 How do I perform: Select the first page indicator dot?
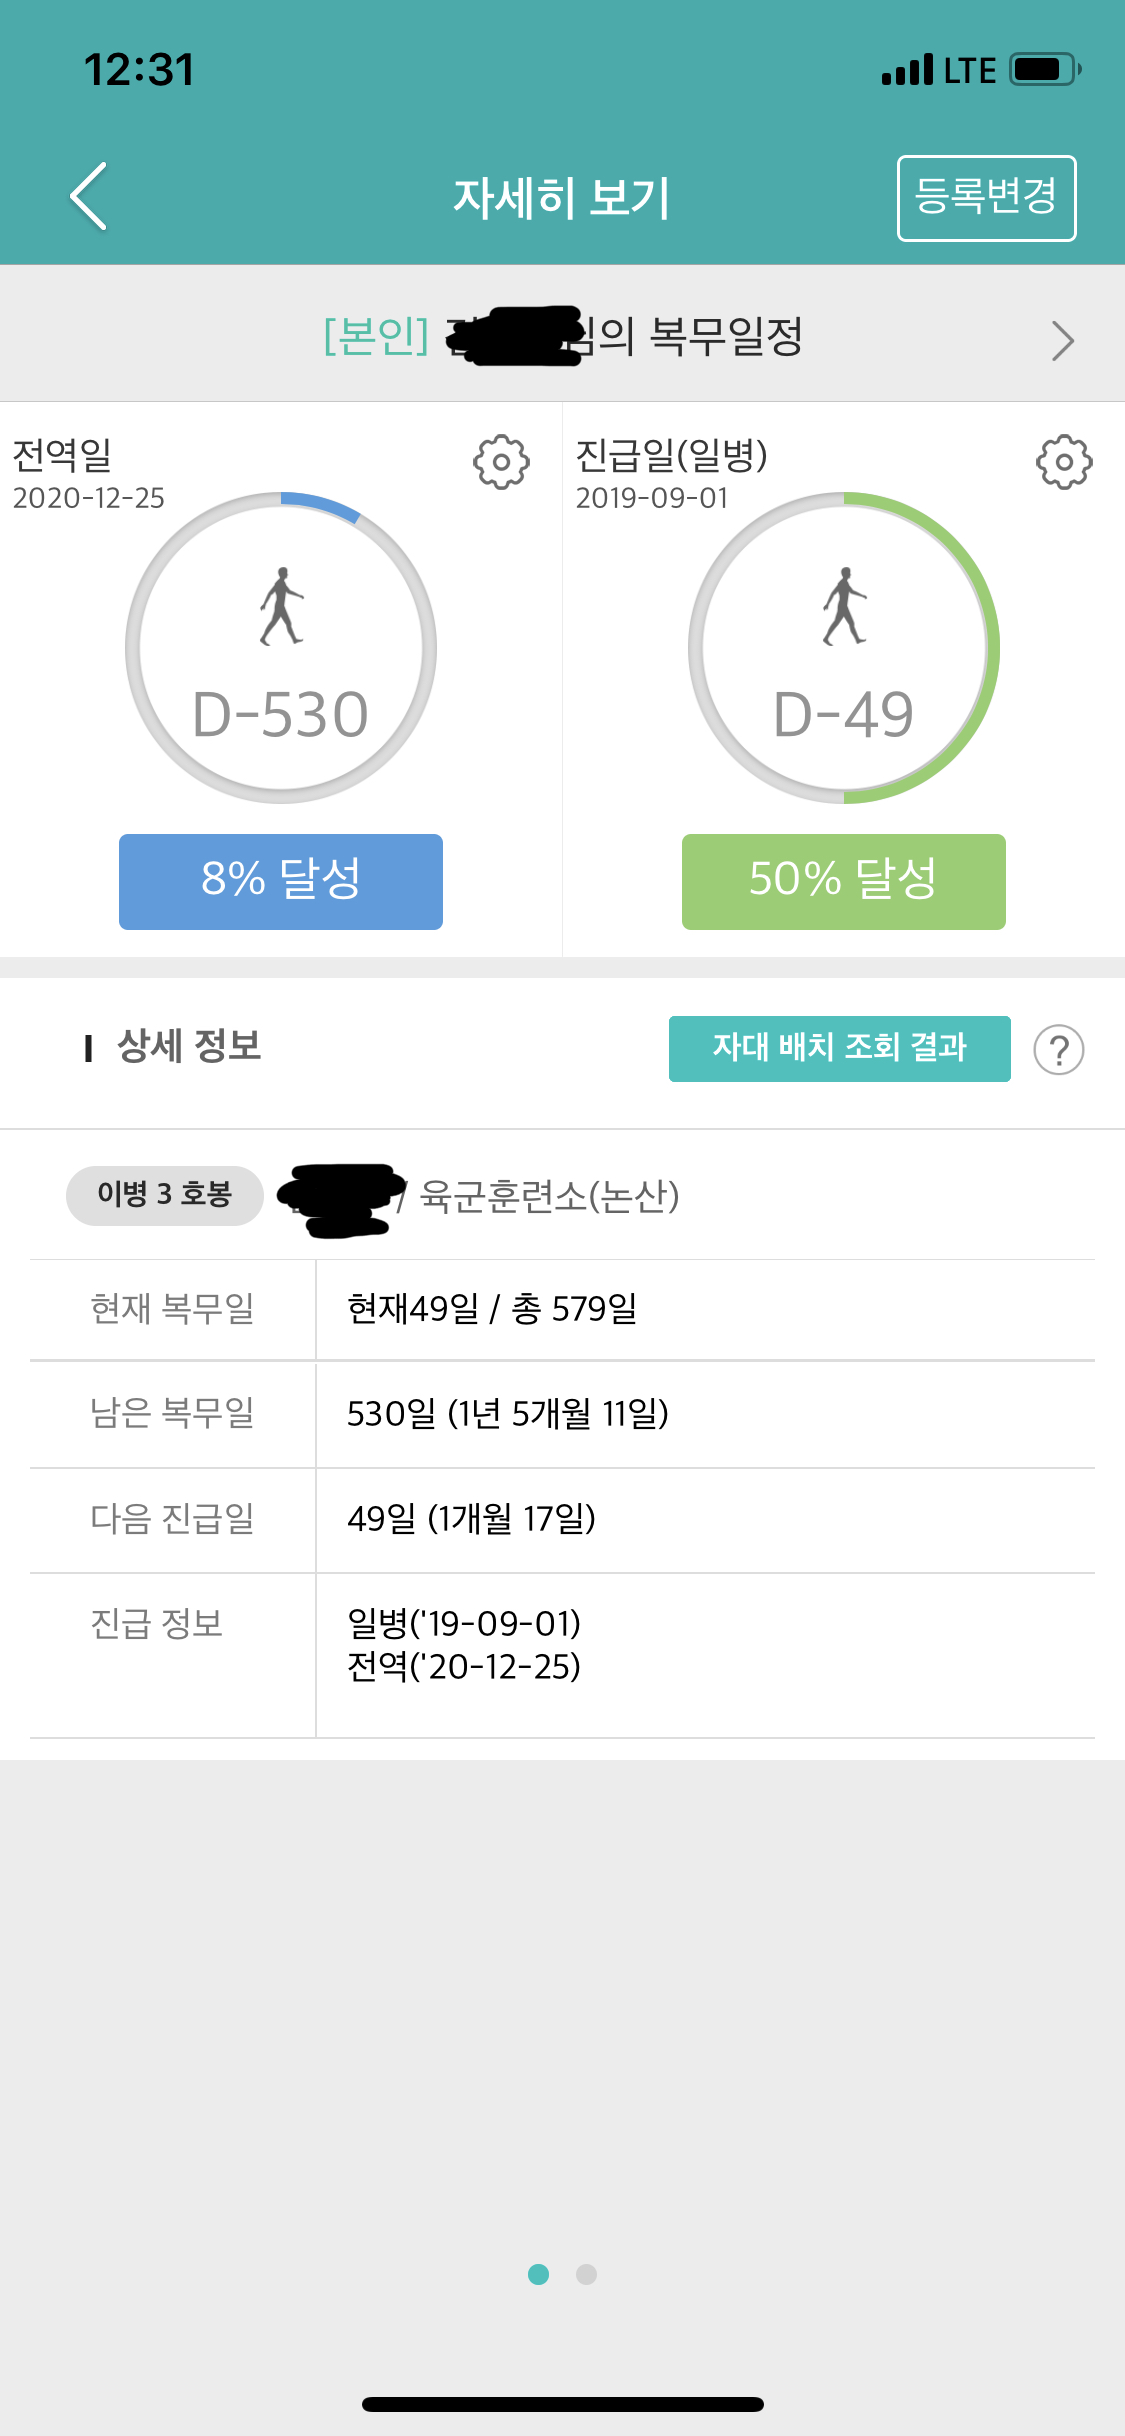click(538, 2275)
